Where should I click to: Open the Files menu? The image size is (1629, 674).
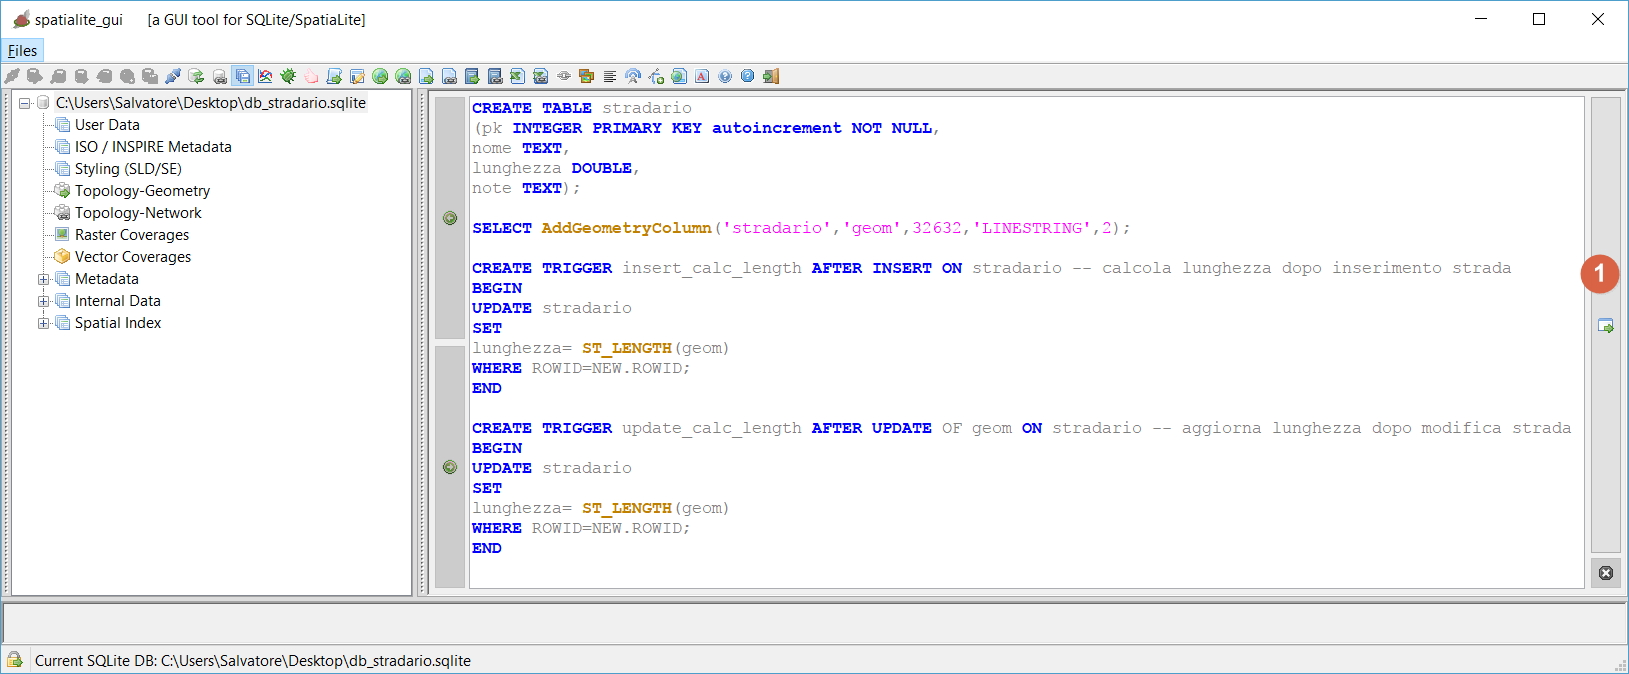tap(22, 51)
